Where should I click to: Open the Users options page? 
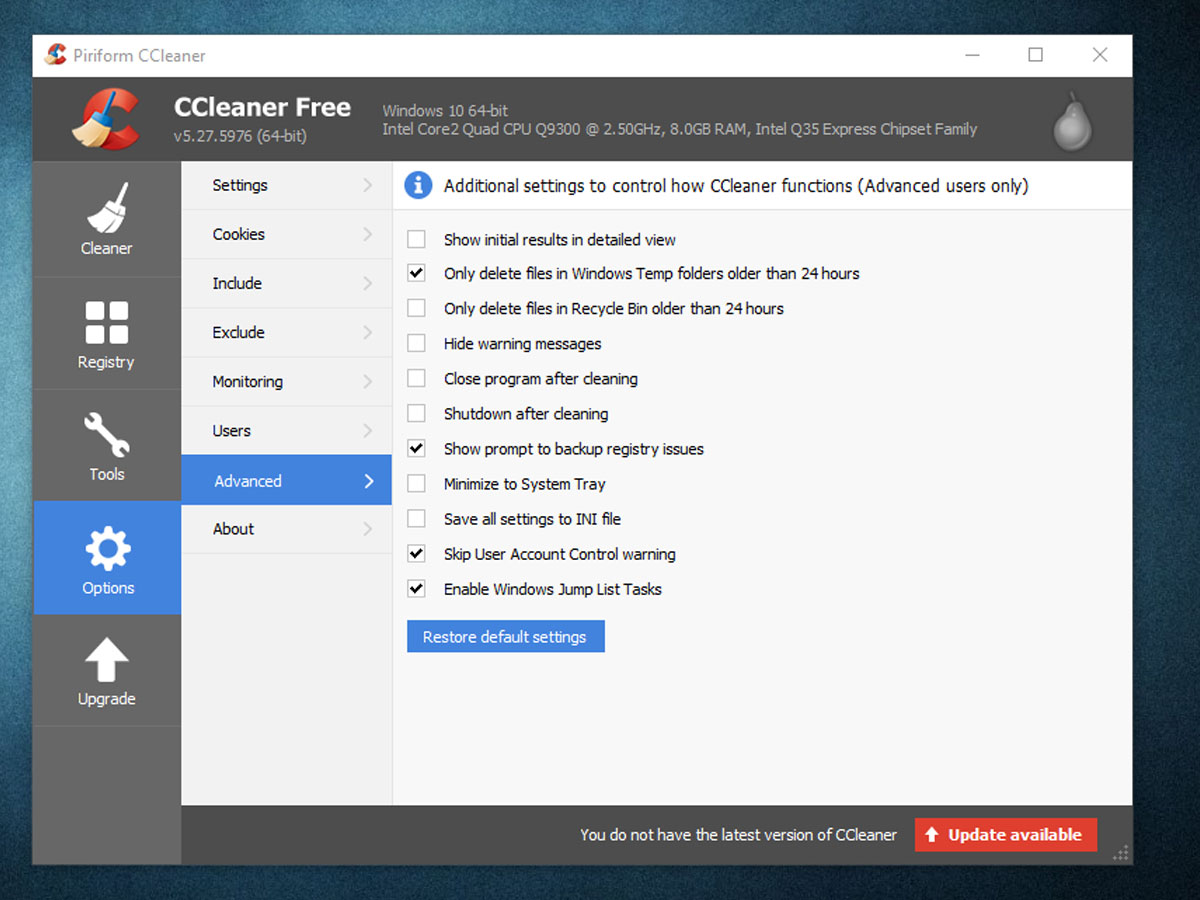tap(286, 430)
